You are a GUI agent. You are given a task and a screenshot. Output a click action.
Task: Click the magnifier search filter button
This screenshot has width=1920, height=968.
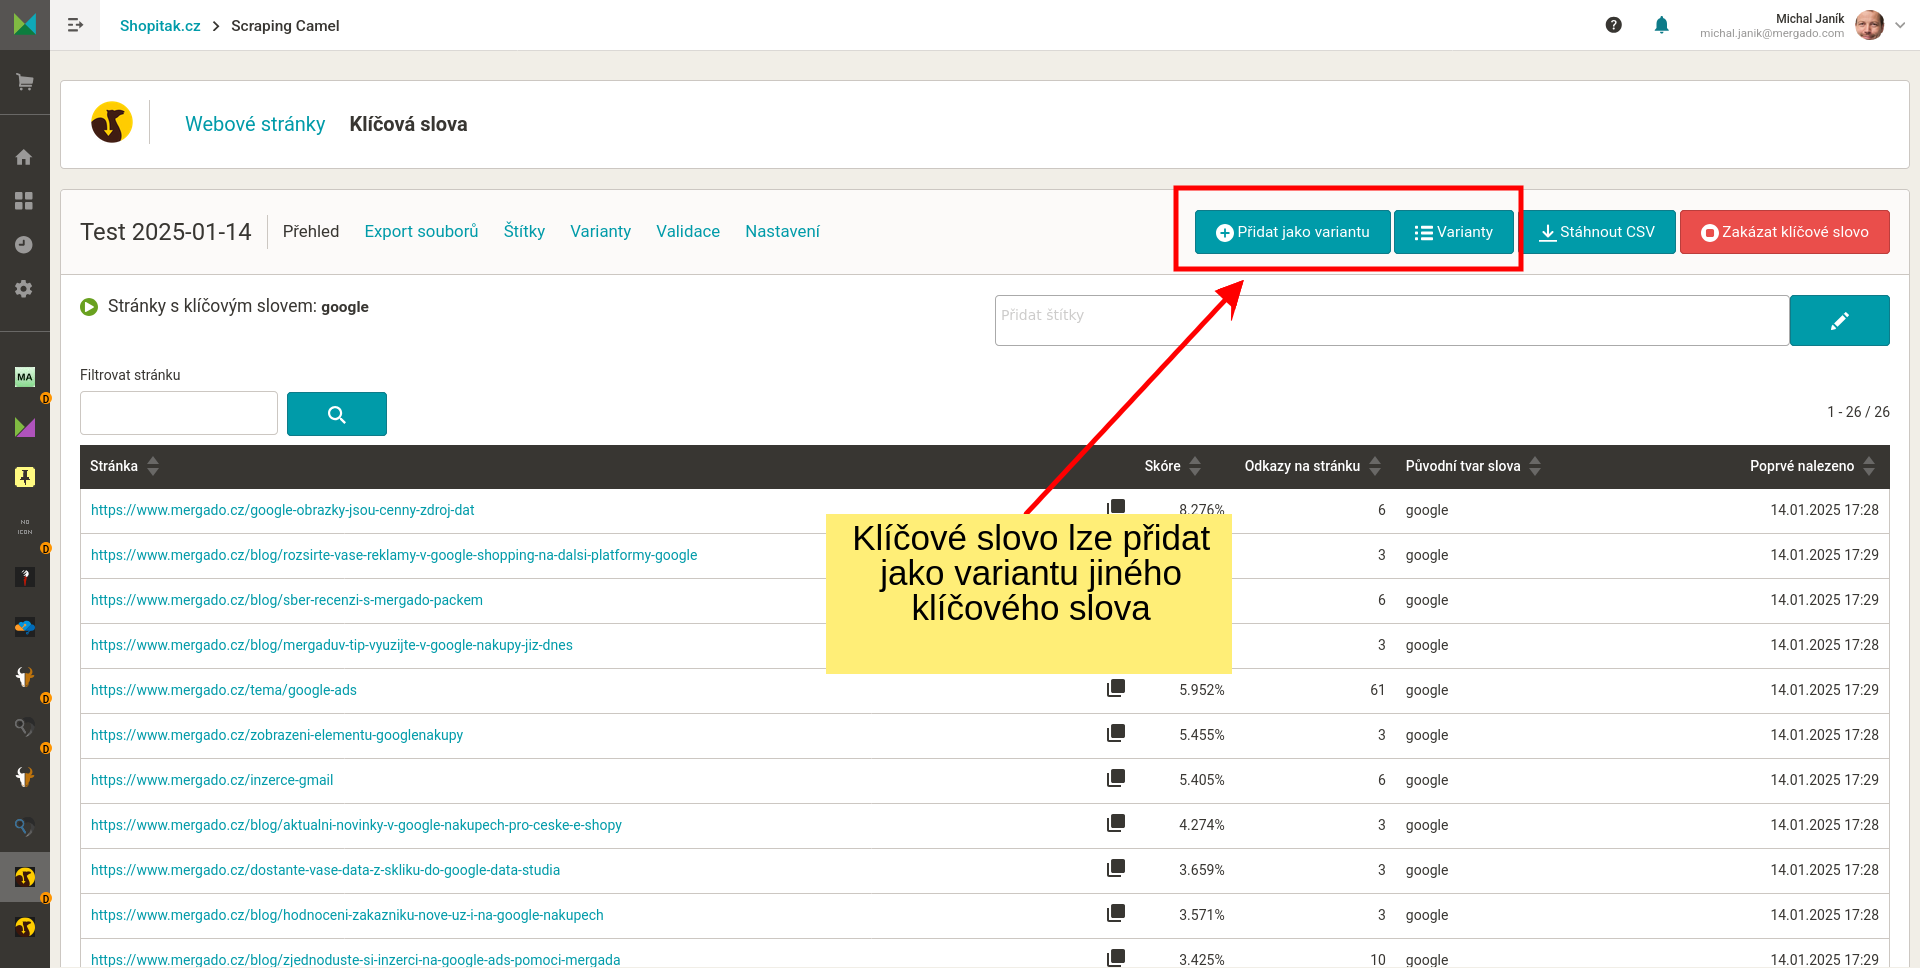pos(336,414)
